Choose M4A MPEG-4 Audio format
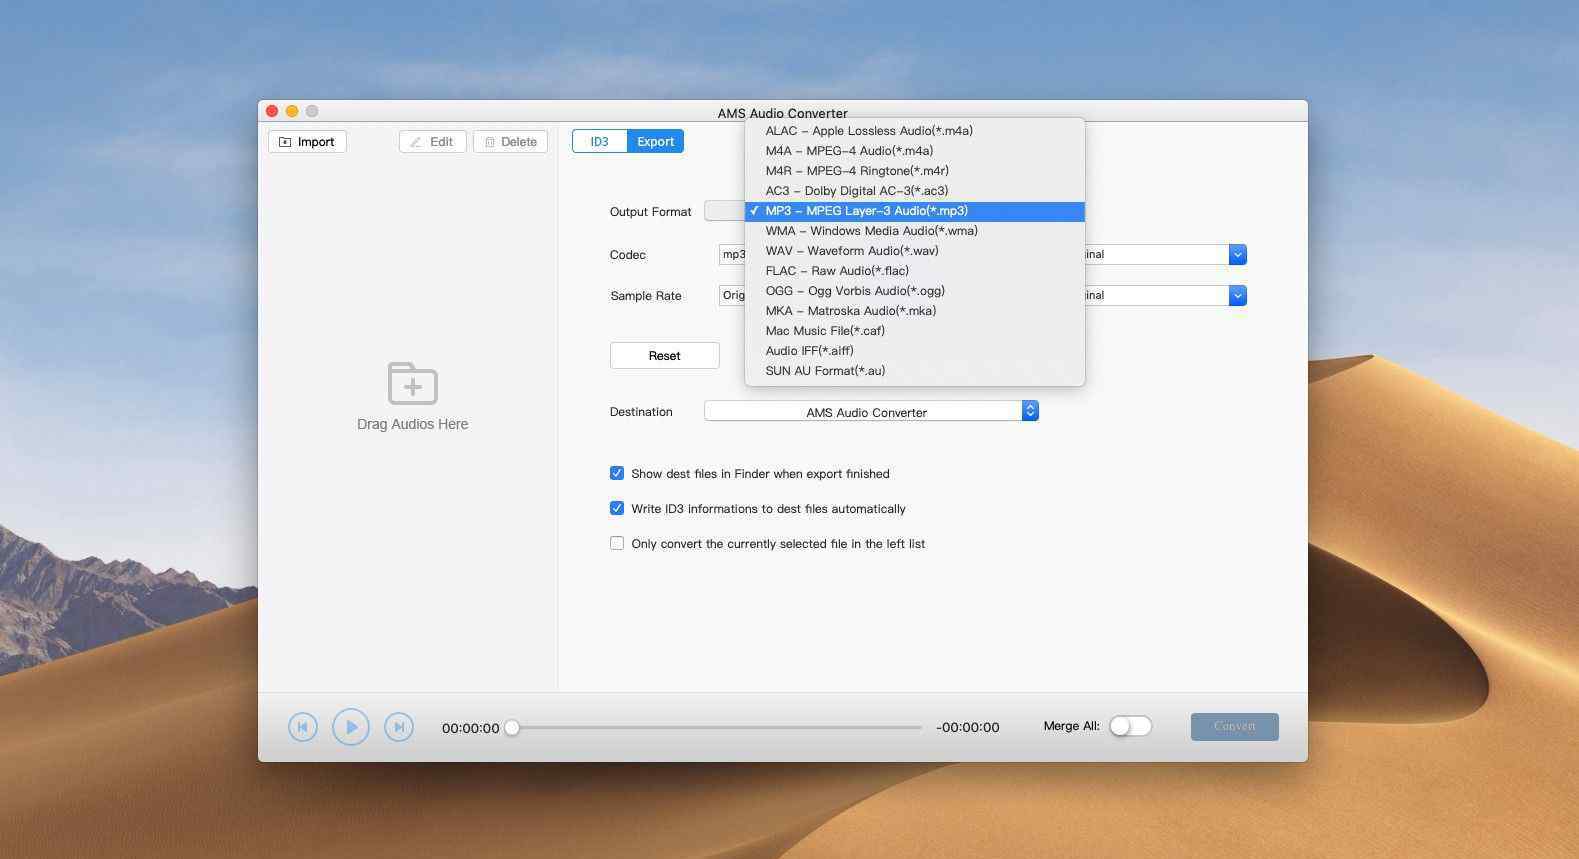This screenshot has width=1579, height=859. pos(915,151)
